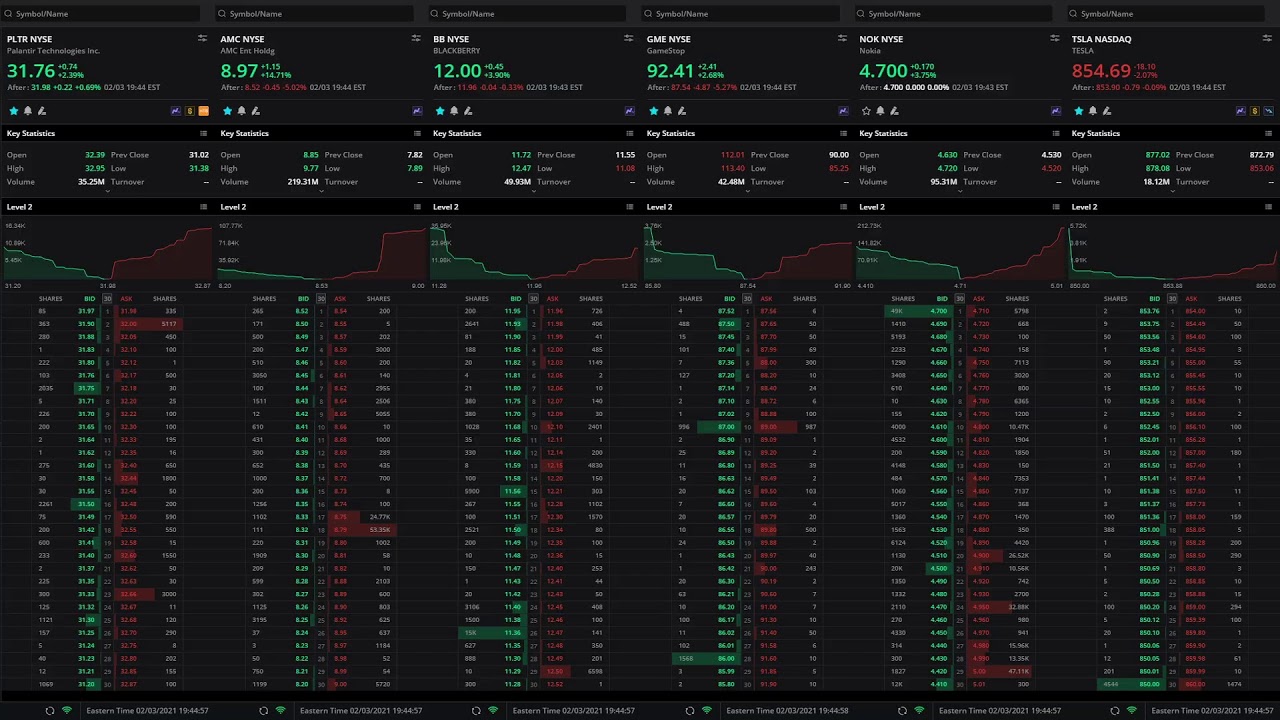Set a price alert bell for PLTR
The height and width of the screenshot is (720, 1280).
(28, 111)
